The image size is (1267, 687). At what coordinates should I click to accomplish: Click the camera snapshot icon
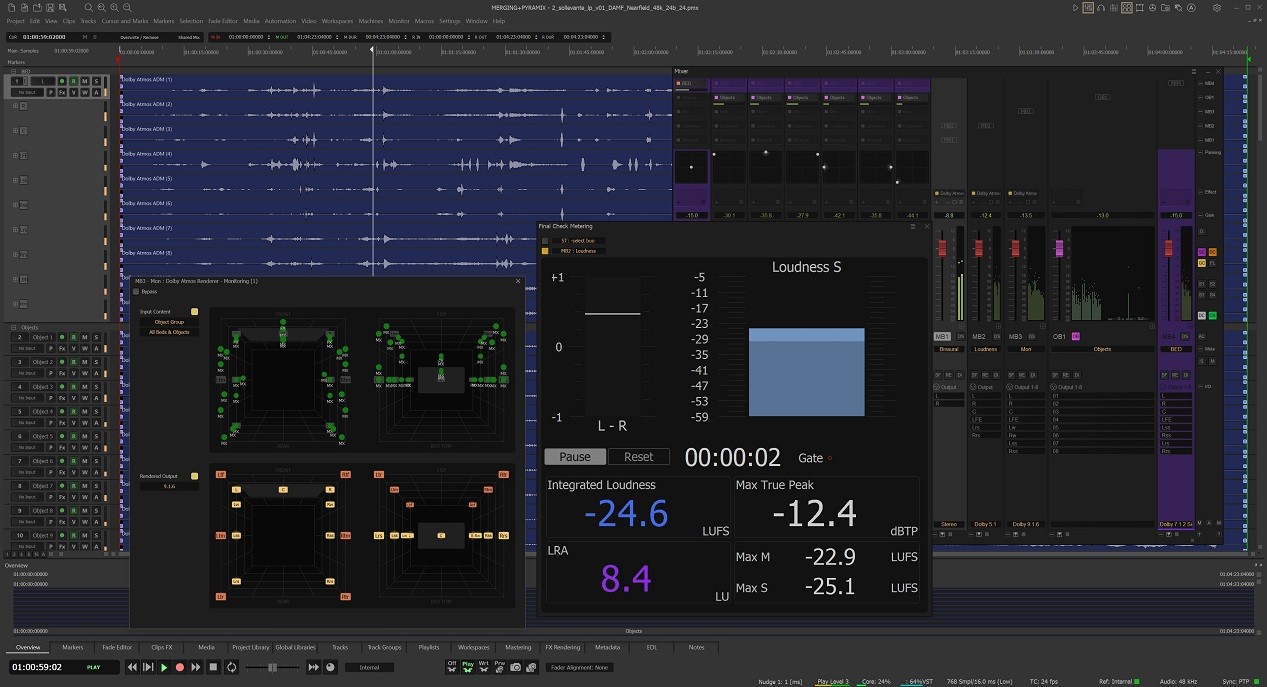tap(515, 667)
